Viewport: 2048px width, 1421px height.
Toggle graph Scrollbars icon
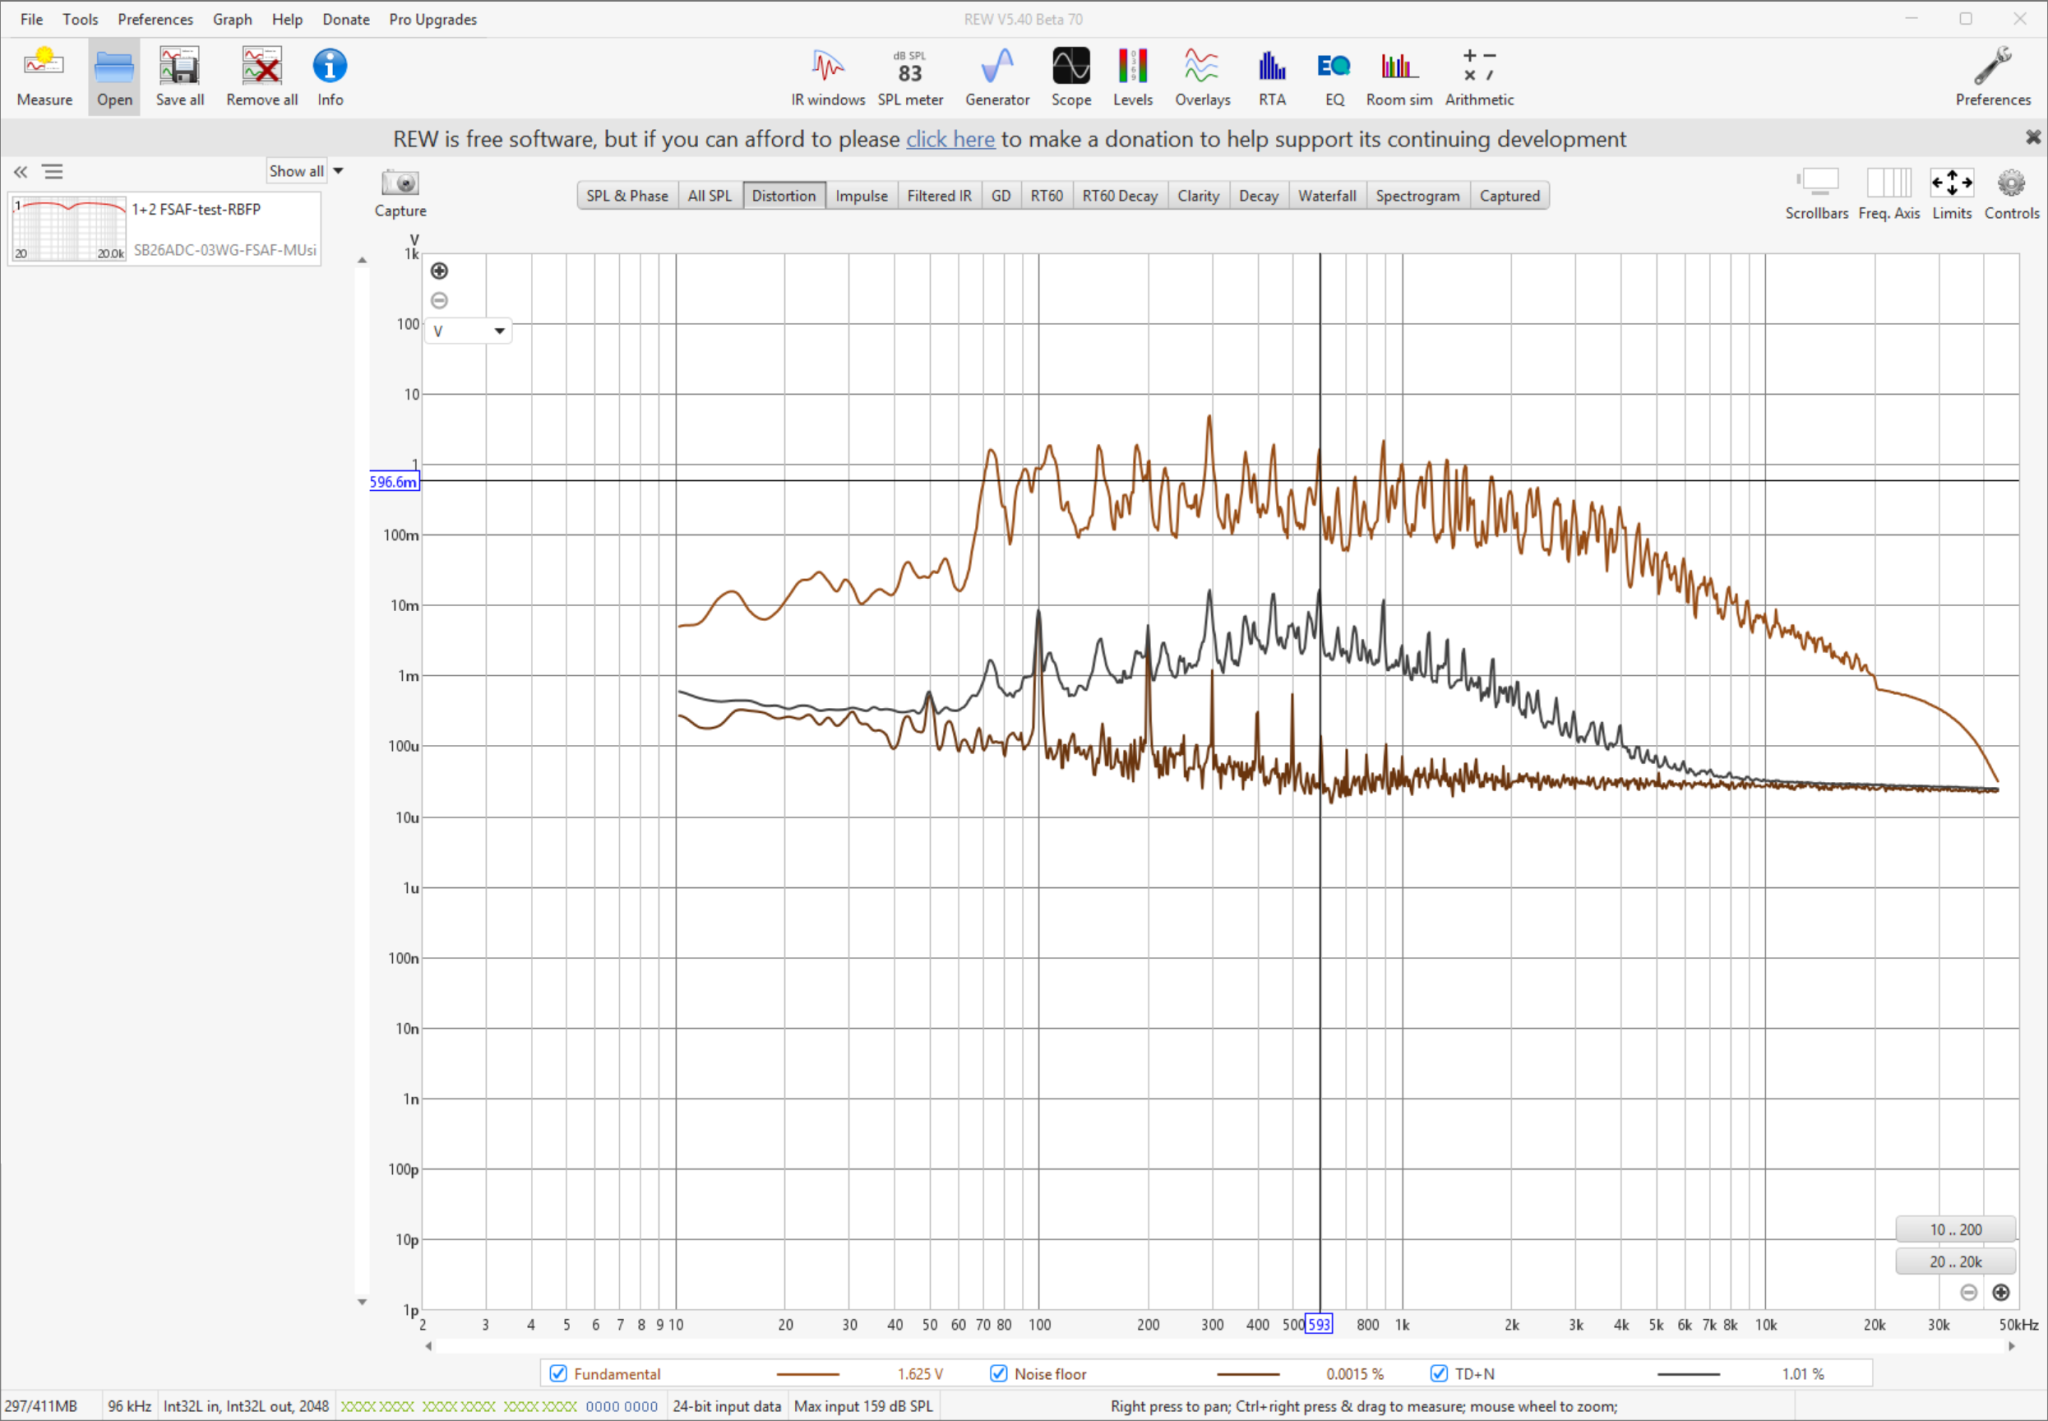[x=1817, y=193]
